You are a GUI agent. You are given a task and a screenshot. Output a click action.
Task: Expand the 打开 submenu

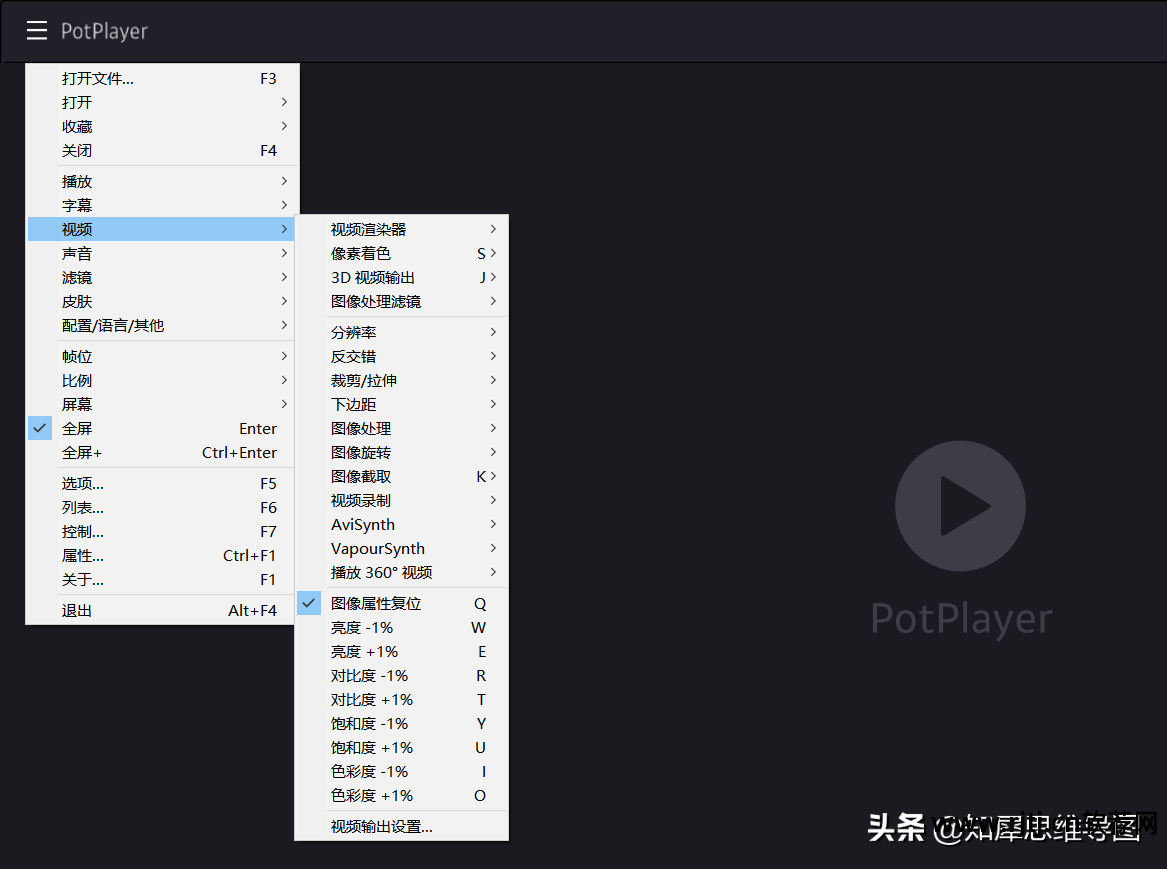162,103
